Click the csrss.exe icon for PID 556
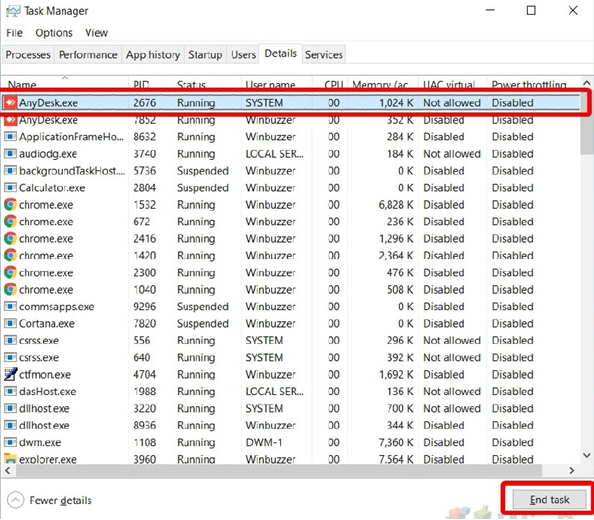The height and width of the screenshot is (520, 594). tap(11, 340)
